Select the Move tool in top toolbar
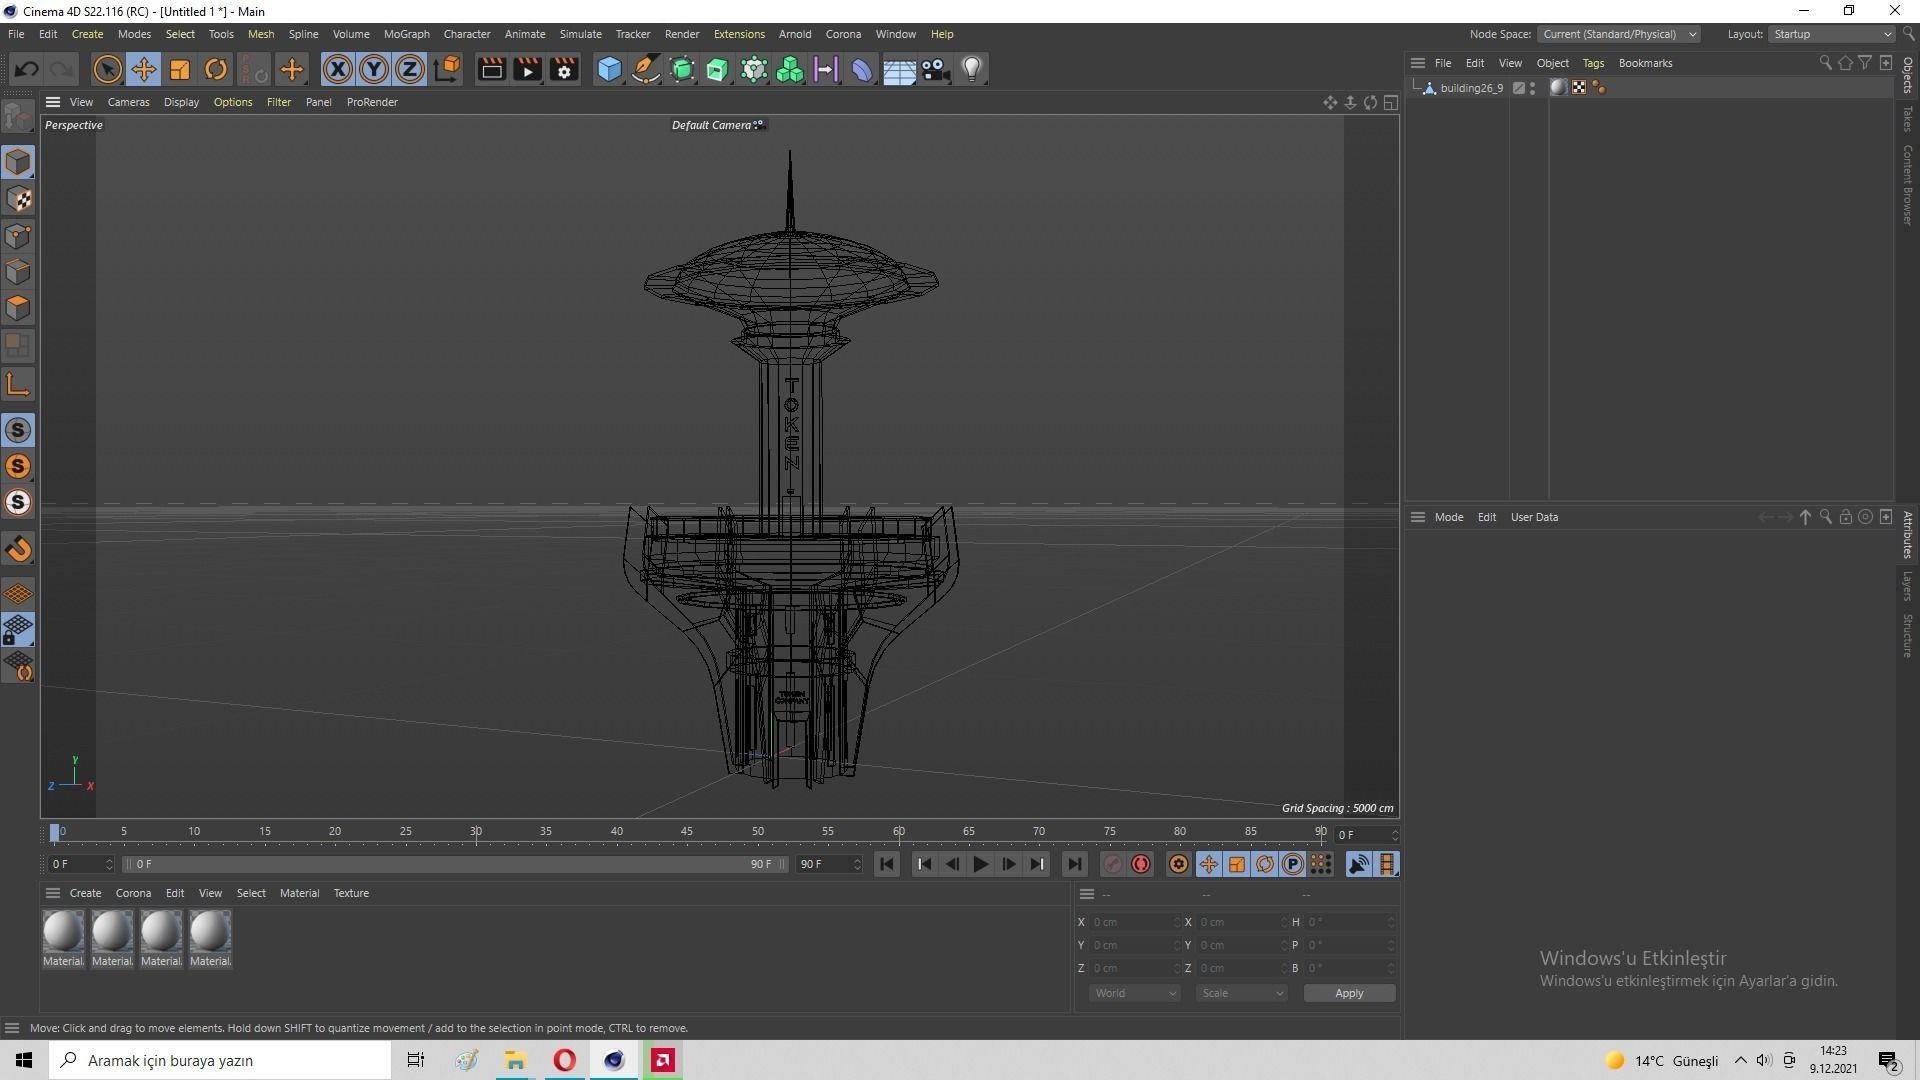 point(144,69)
